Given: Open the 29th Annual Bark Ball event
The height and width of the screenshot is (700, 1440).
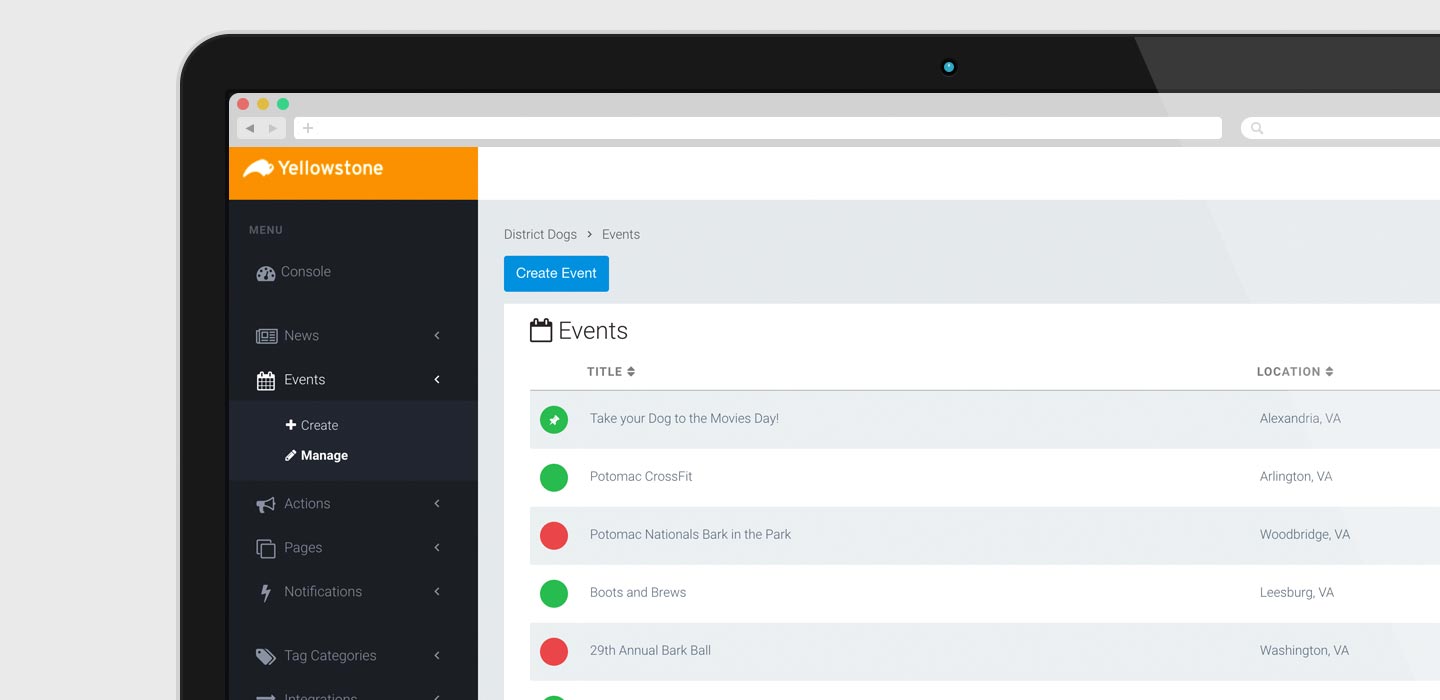Looking at the screenshot, I should pos(650,651).
